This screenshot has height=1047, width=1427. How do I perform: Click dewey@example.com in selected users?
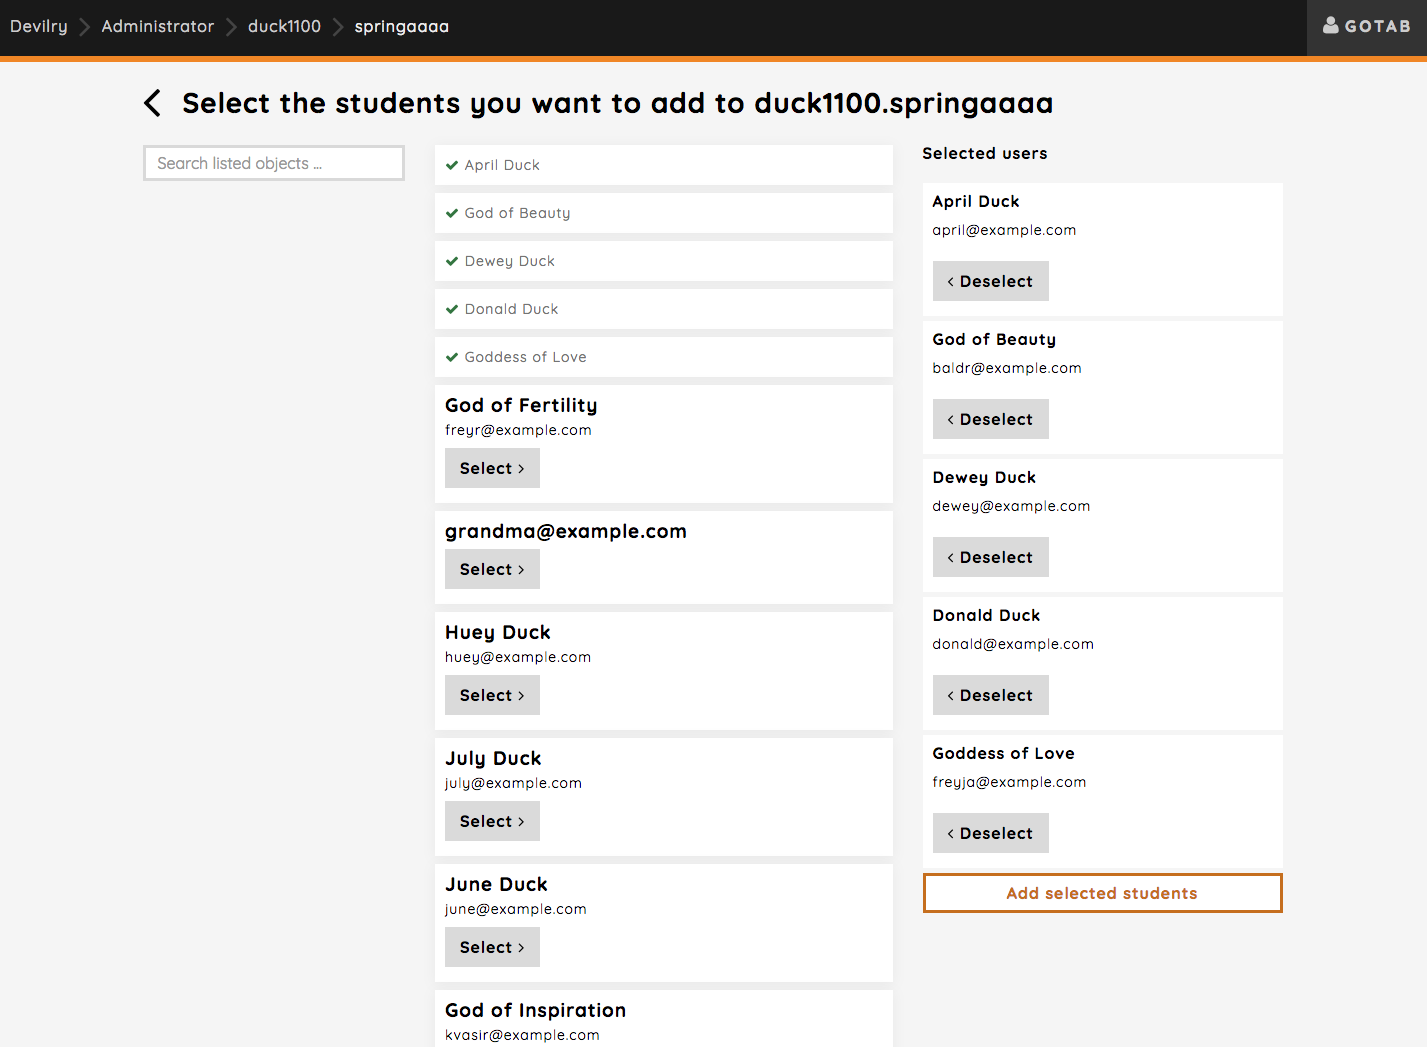click(x=1011, y=506)
